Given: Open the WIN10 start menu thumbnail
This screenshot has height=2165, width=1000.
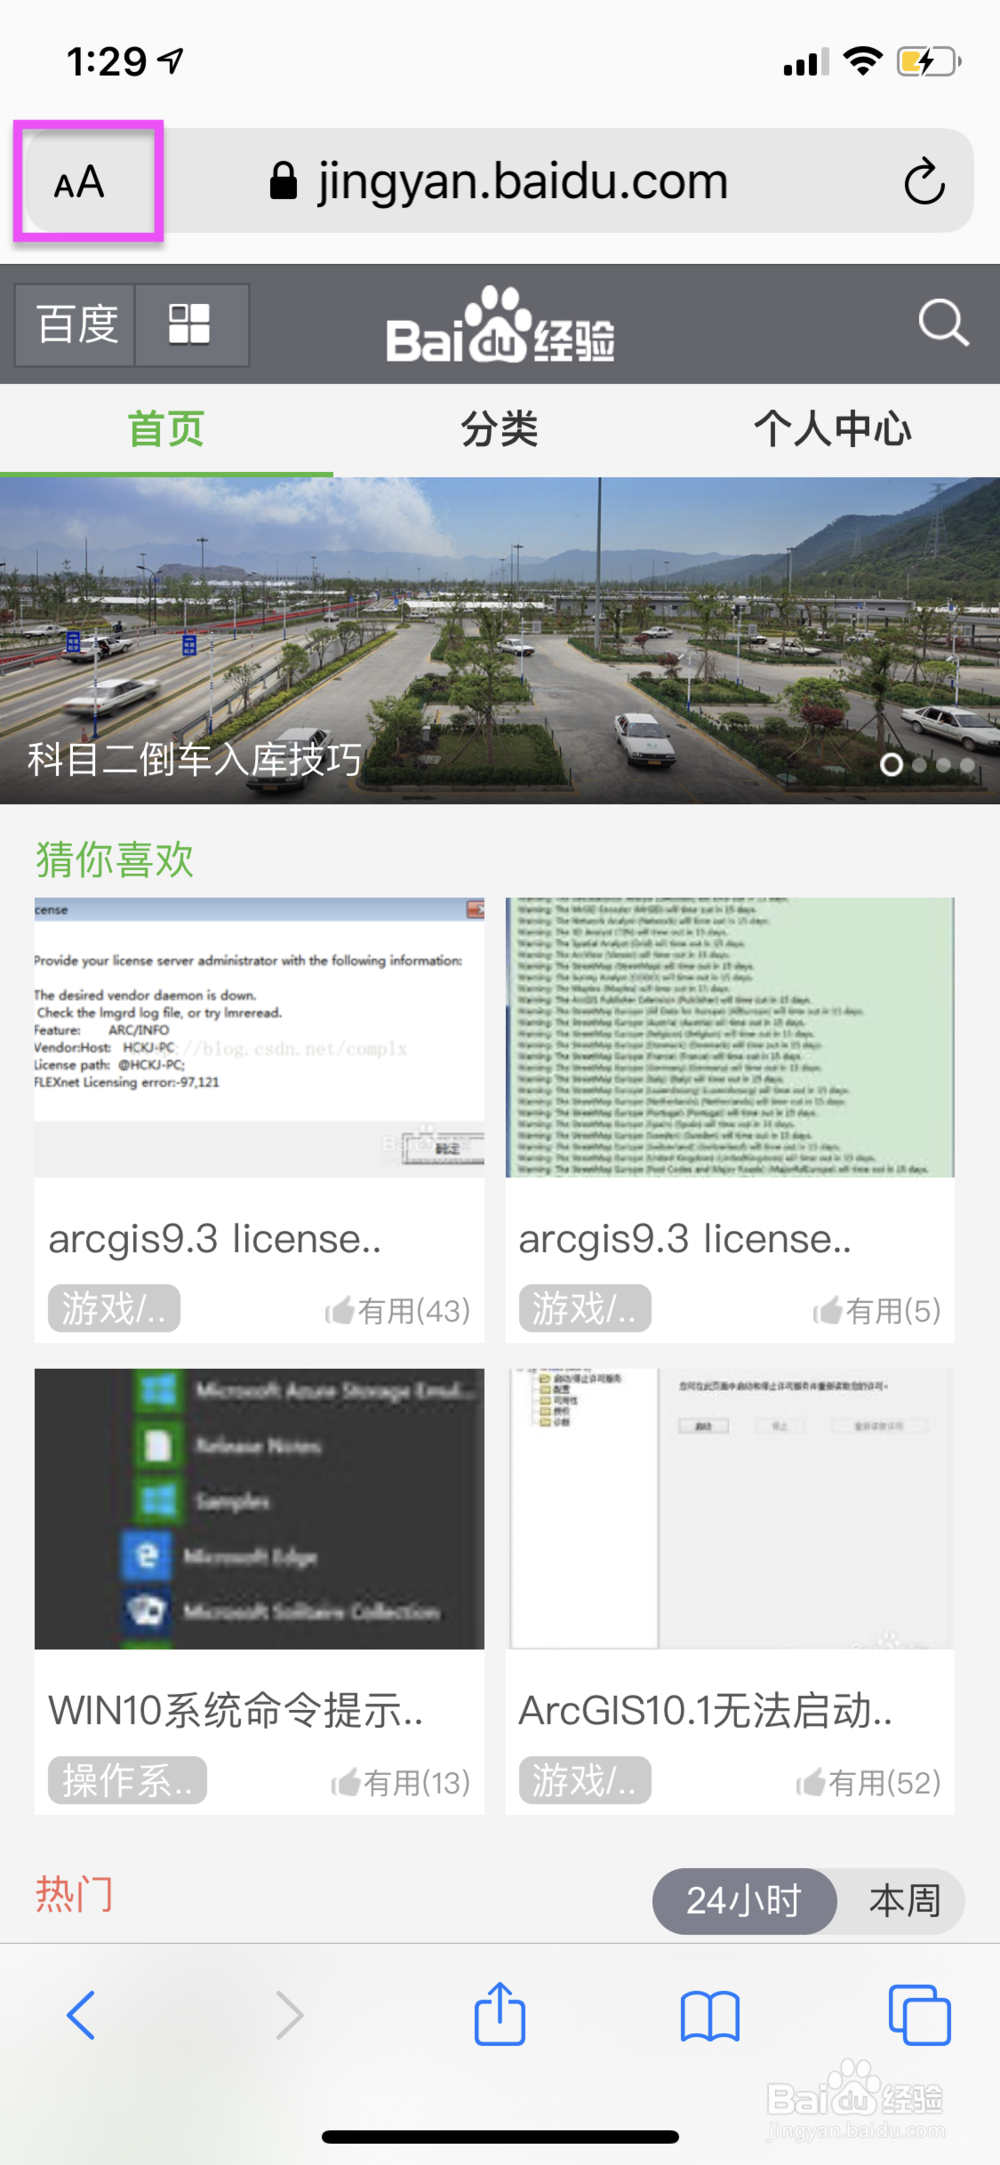Looking at the screenshot, I should point(259,1509).
